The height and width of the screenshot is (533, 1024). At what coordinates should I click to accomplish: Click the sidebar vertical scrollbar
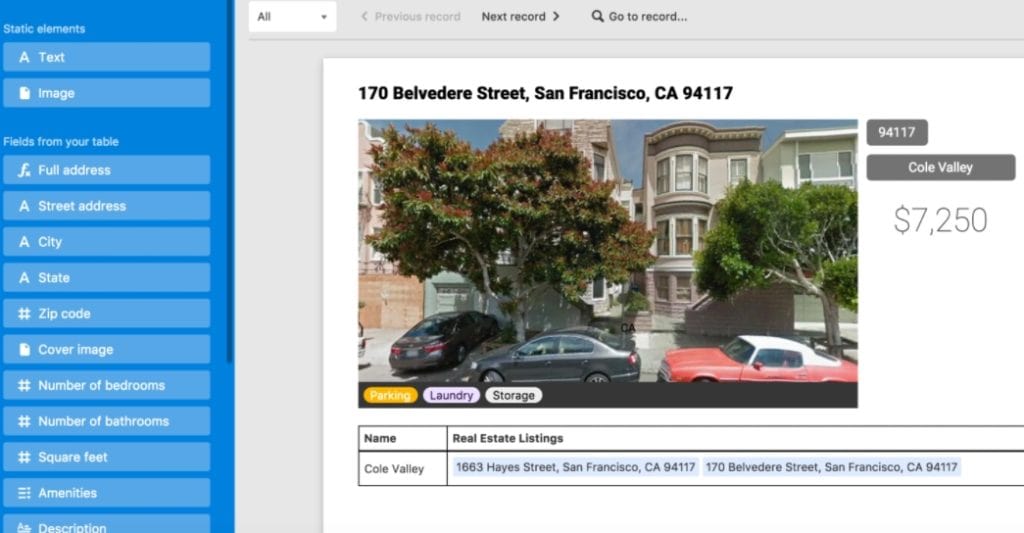point(229,180)
